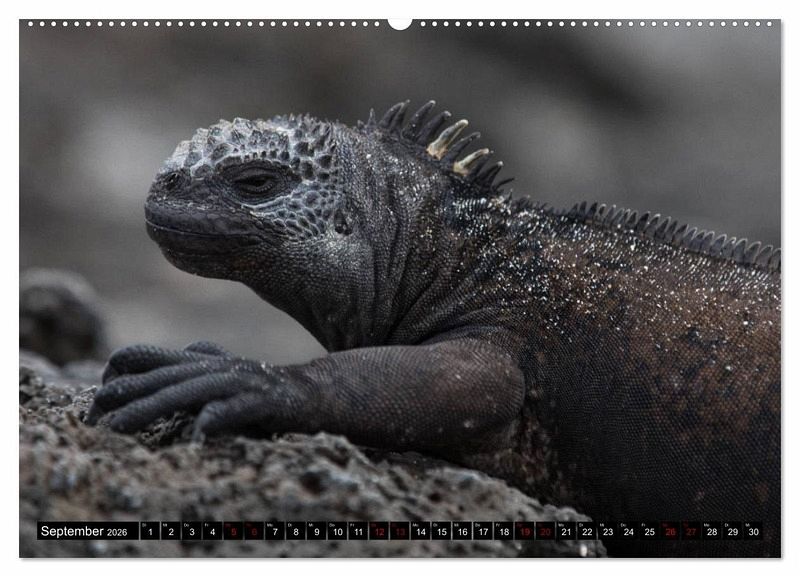Select day 15 in the date strip
Viewport: 800px width, 577px height.
click(x=441, y=532)
